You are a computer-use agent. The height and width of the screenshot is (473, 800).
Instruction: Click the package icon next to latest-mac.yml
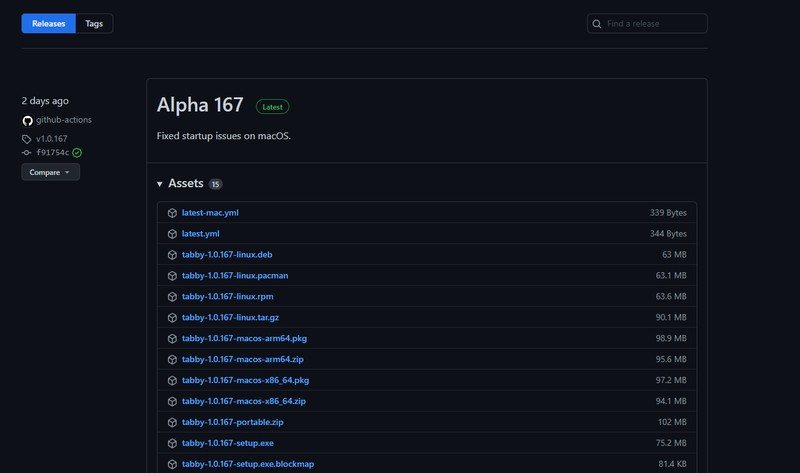pyautogui.click(x=172, y=213)
